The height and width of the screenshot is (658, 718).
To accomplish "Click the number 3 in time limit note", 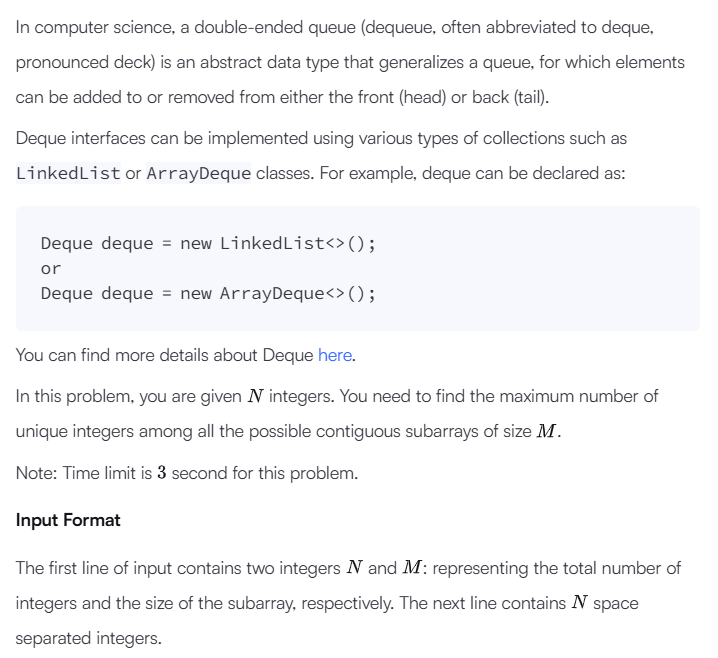I will pyautogui.click(x=162, y=473).
